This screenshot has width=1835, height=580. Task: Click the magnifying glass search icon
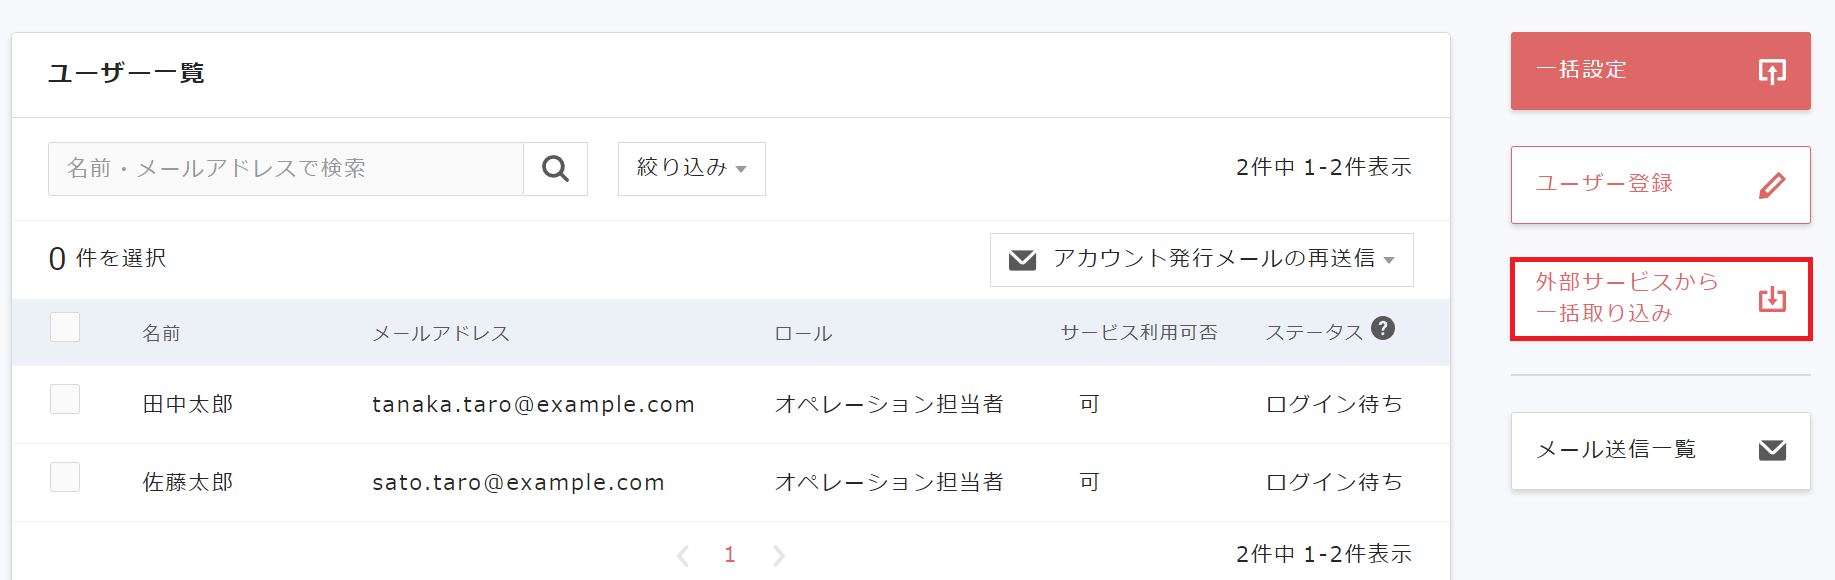[555, 169]
